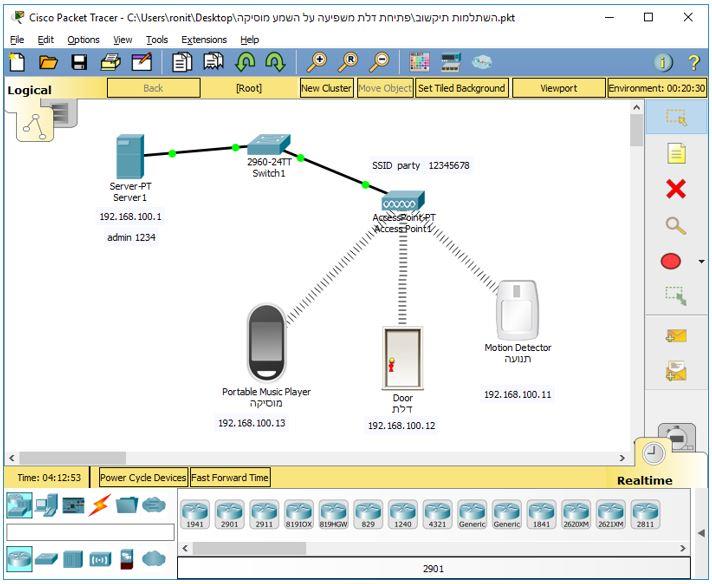712x584 pixels.
Task: Choose the 4321 router model
Action: click(437, 515)
